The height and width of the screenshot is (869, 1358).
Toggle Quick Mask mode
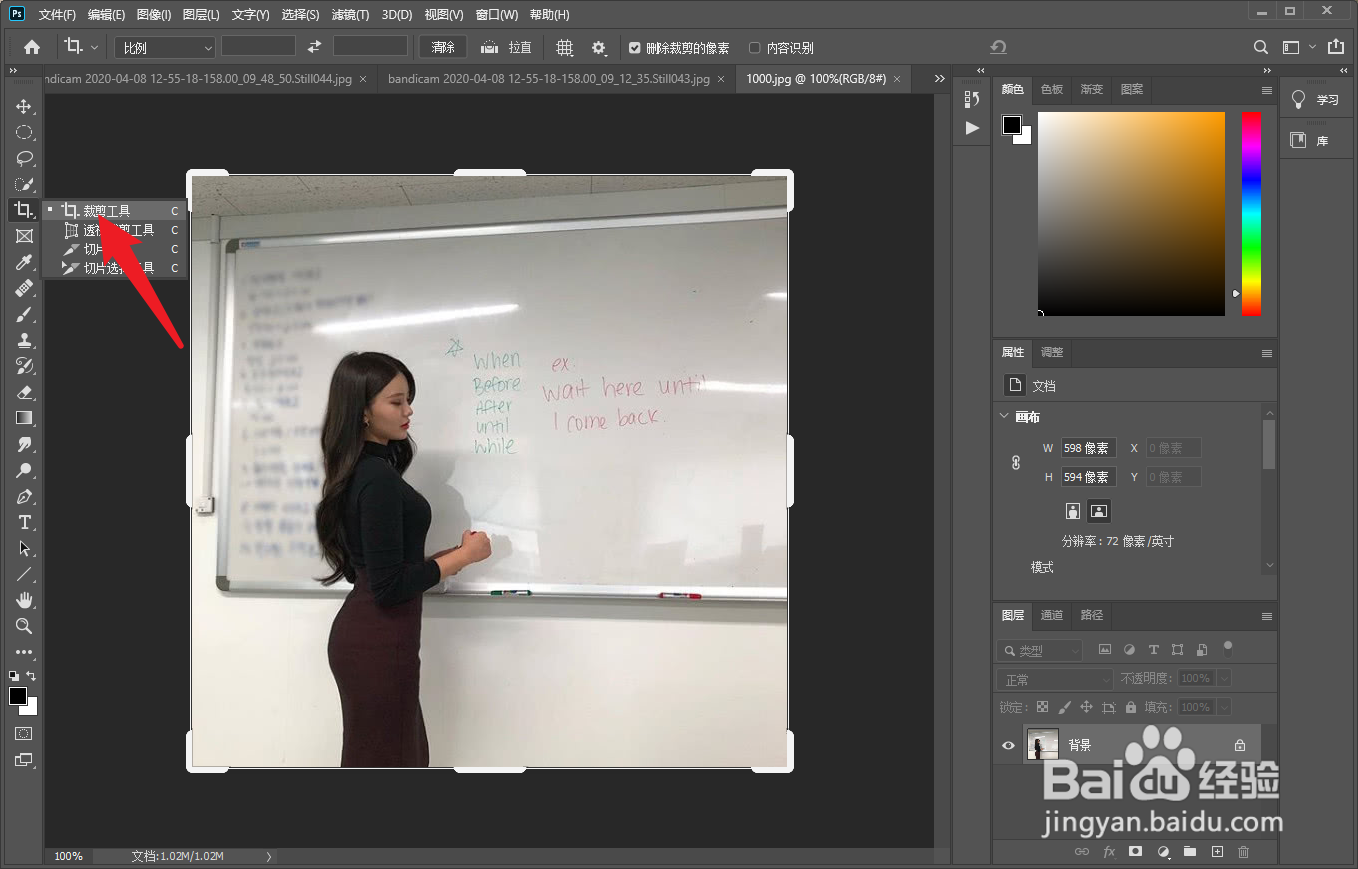click(24, 734)
